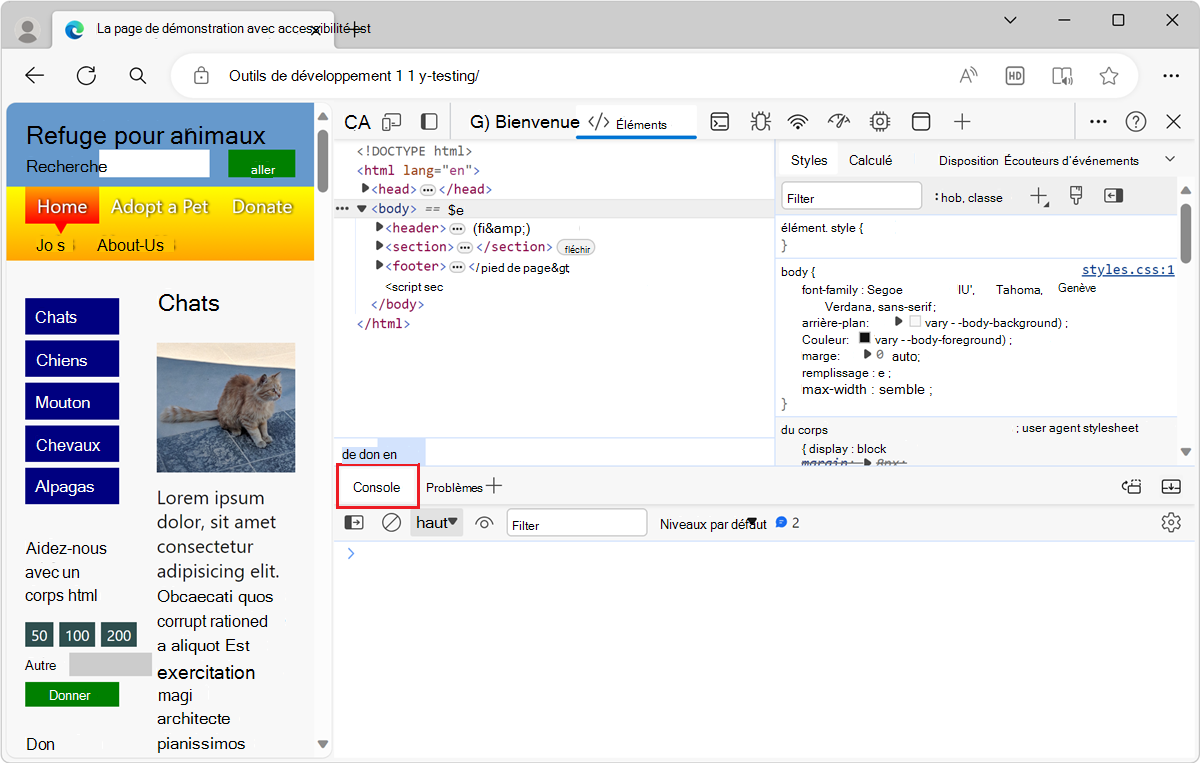This screenshot has height=763, width=1200.
Task: Expand more Styles pane tabs chevron
Action: [1170, 159]
